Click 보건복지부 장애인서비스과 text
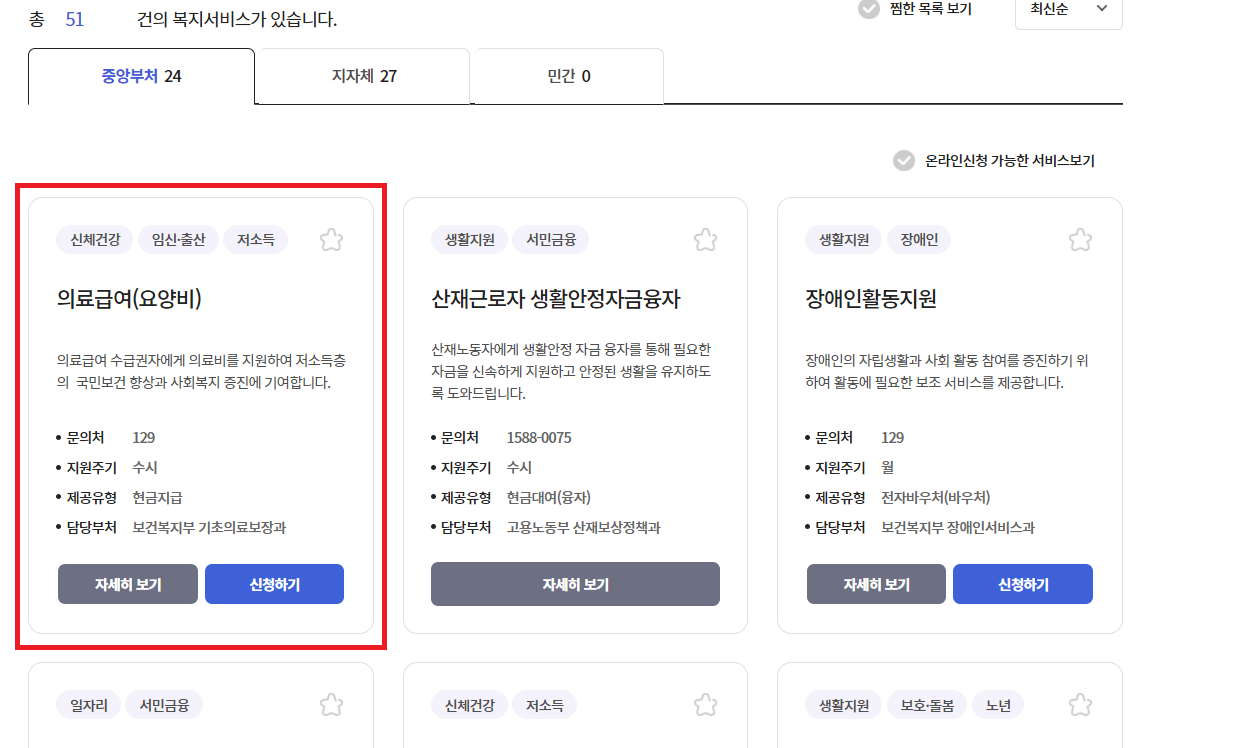 pyautogui.click(x=958, y=528)
